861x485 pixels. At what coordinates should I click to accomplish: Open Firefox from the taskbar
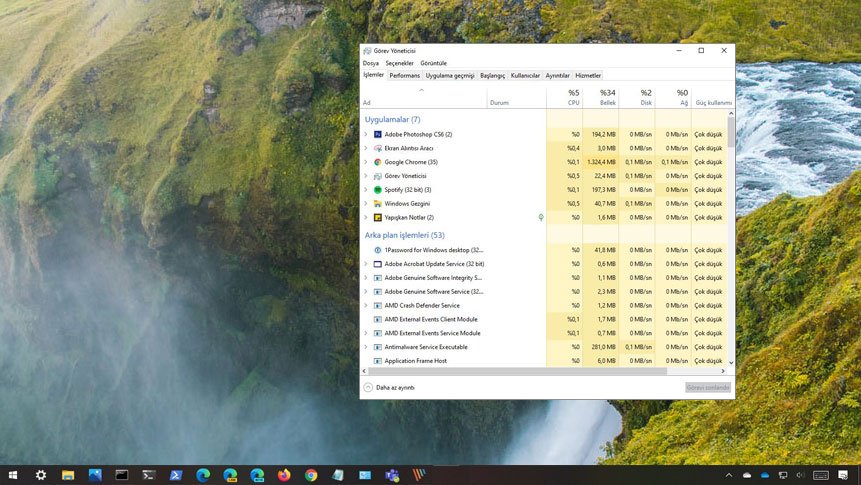[x=284, y=475]
